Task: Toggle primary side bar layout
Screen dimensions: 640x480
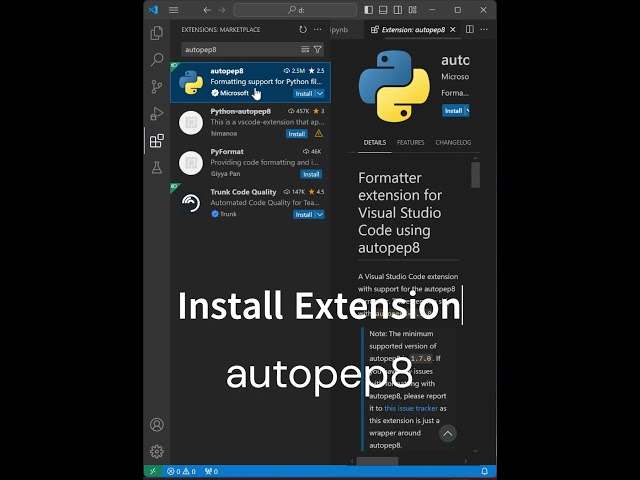Action: click(x=369, y=10)
